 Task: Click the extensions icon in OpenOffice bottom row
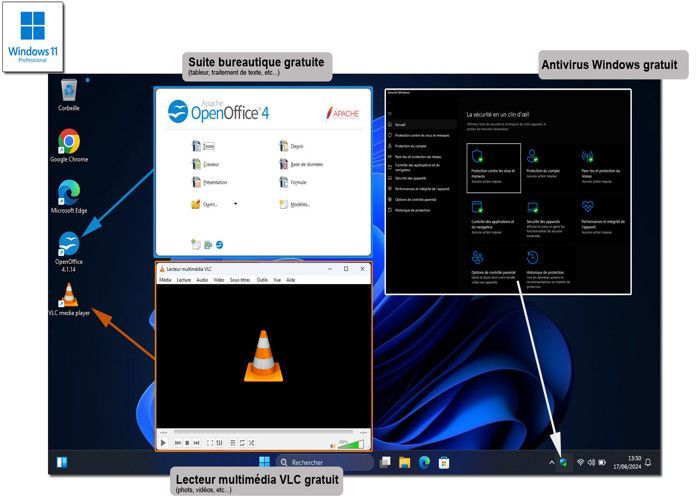(208, 245)
